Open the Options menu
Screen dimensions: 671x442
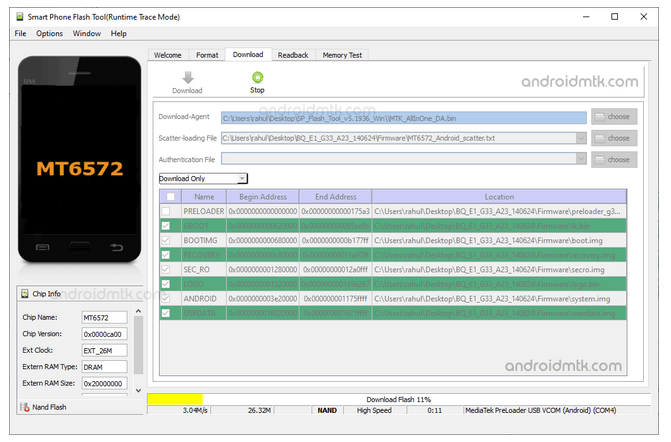[49, 33]
